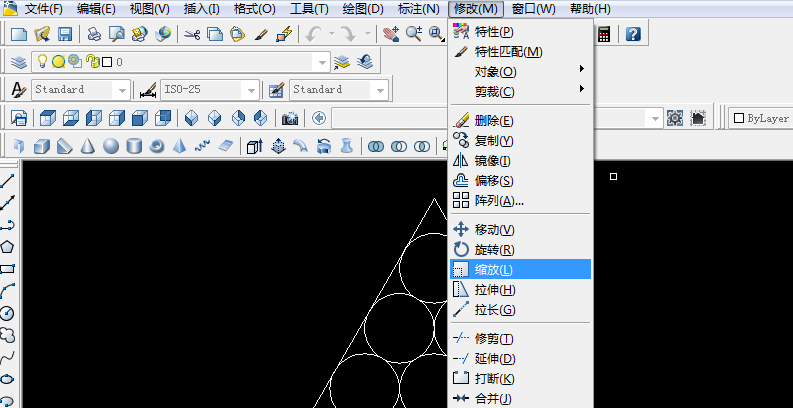Click layer 0 white color square
The width and height of the screenshot is (793, 408).
point(107,62)
